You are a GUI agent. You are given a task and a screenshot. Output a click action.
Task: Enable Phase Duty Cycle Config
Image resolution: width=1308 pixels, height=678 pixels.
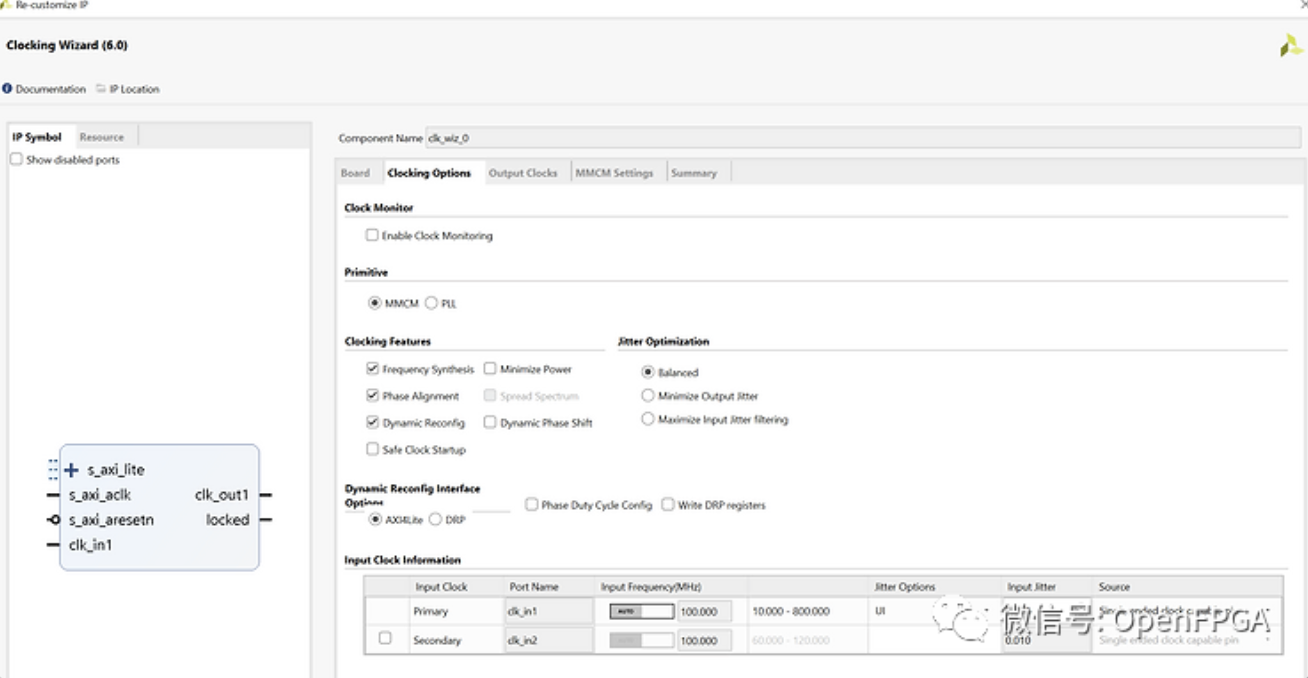[532, 505]
